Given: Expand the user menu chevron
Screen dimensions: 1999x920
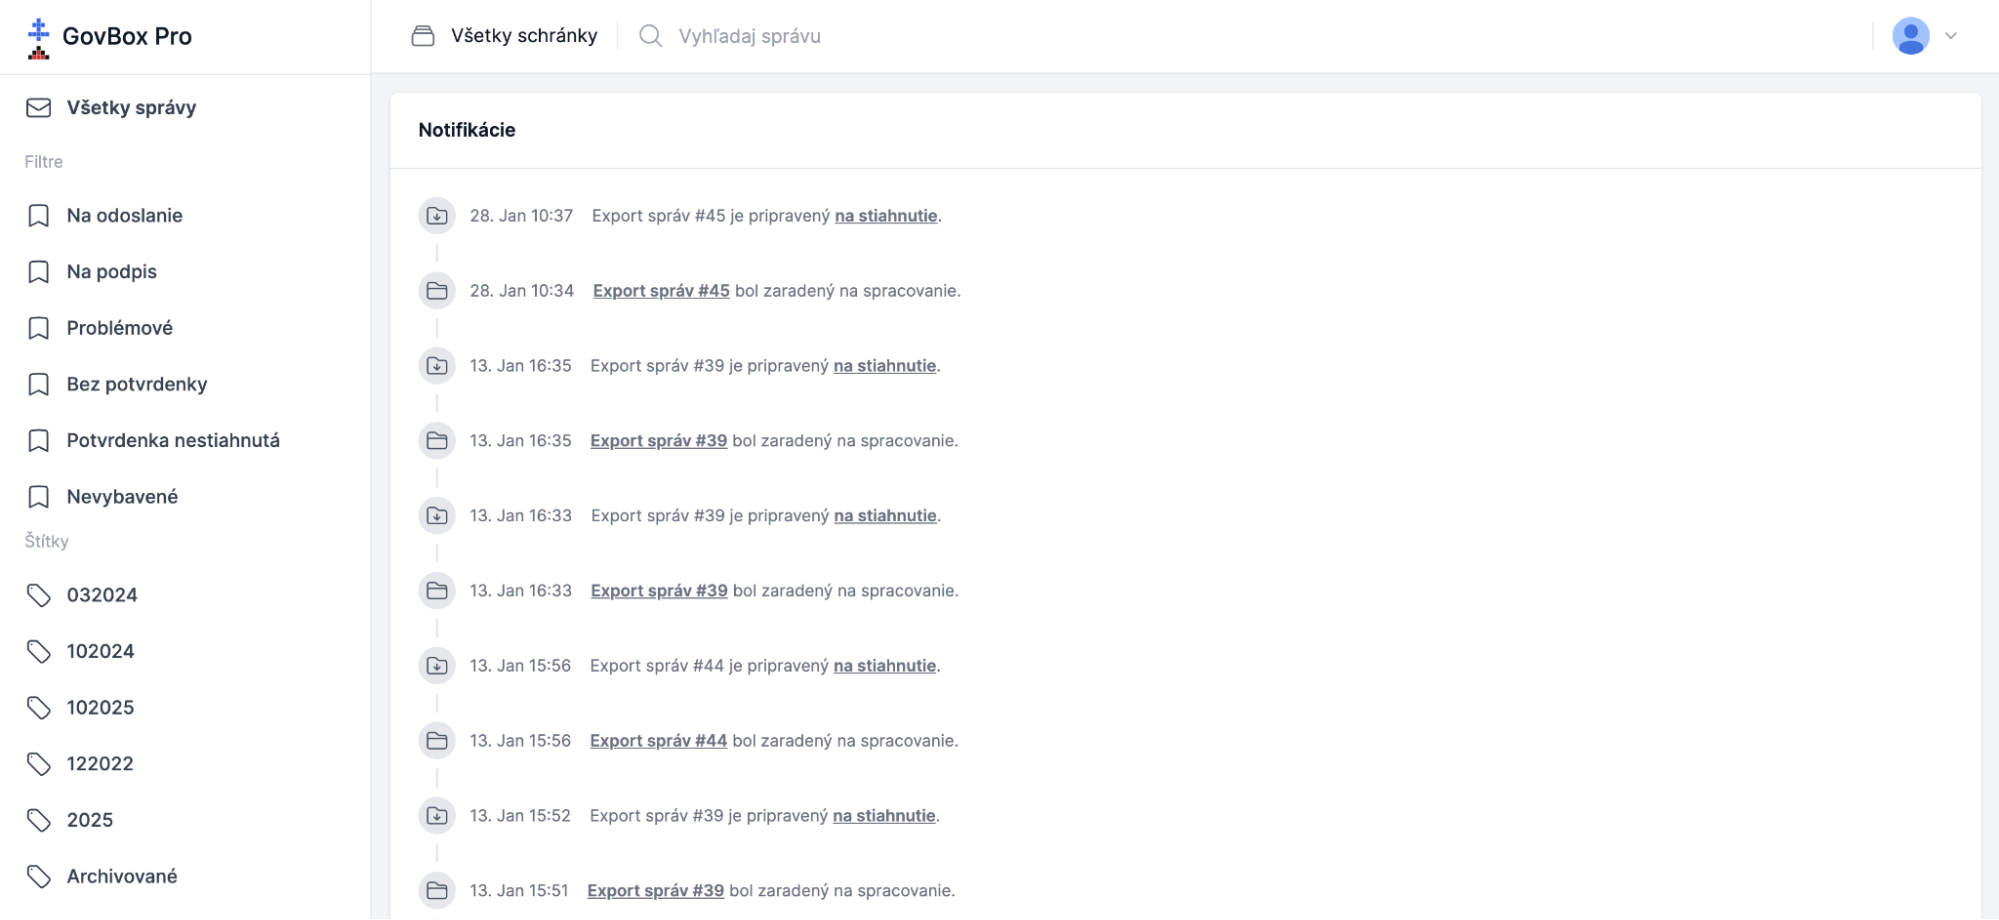Looking at the screenshot, I should click(1950, 36).
